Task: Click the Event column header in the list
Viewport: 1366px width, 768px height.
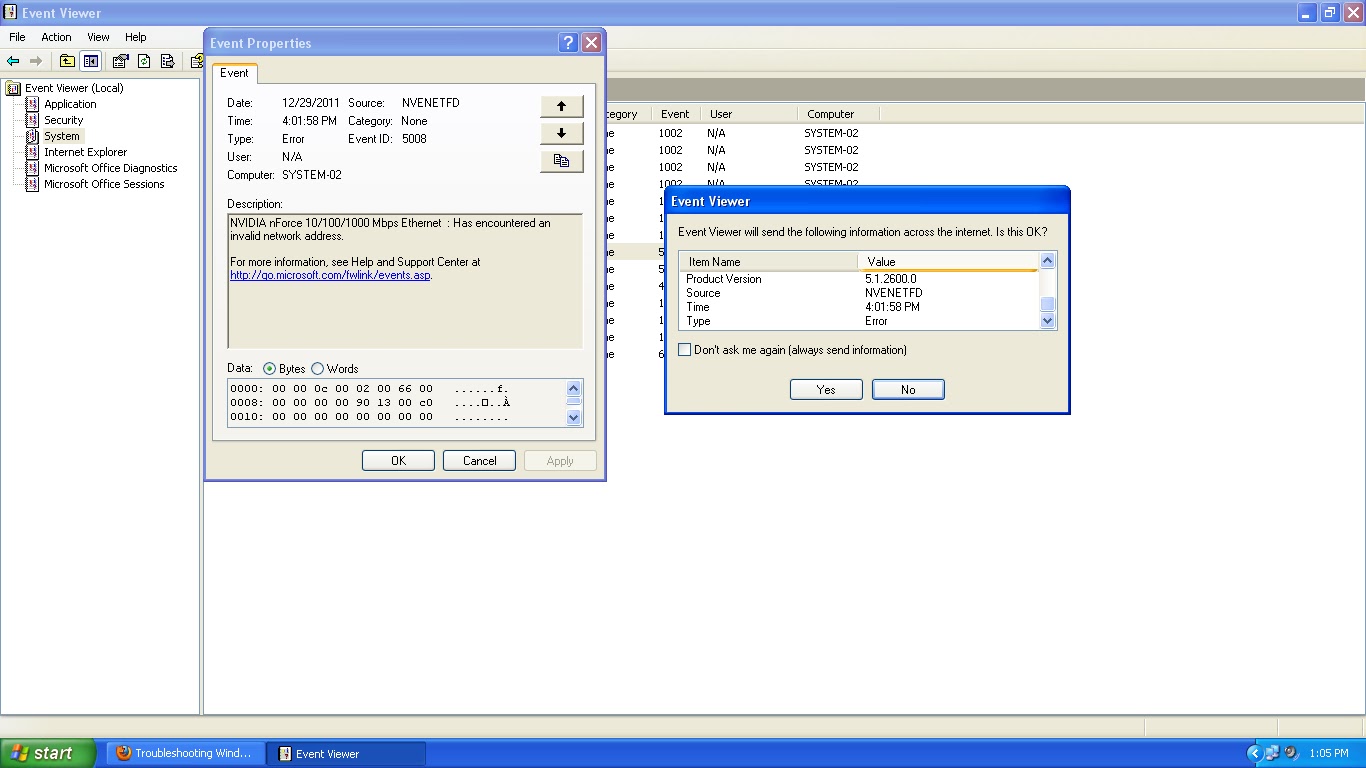Action: (x=675, y=114)
